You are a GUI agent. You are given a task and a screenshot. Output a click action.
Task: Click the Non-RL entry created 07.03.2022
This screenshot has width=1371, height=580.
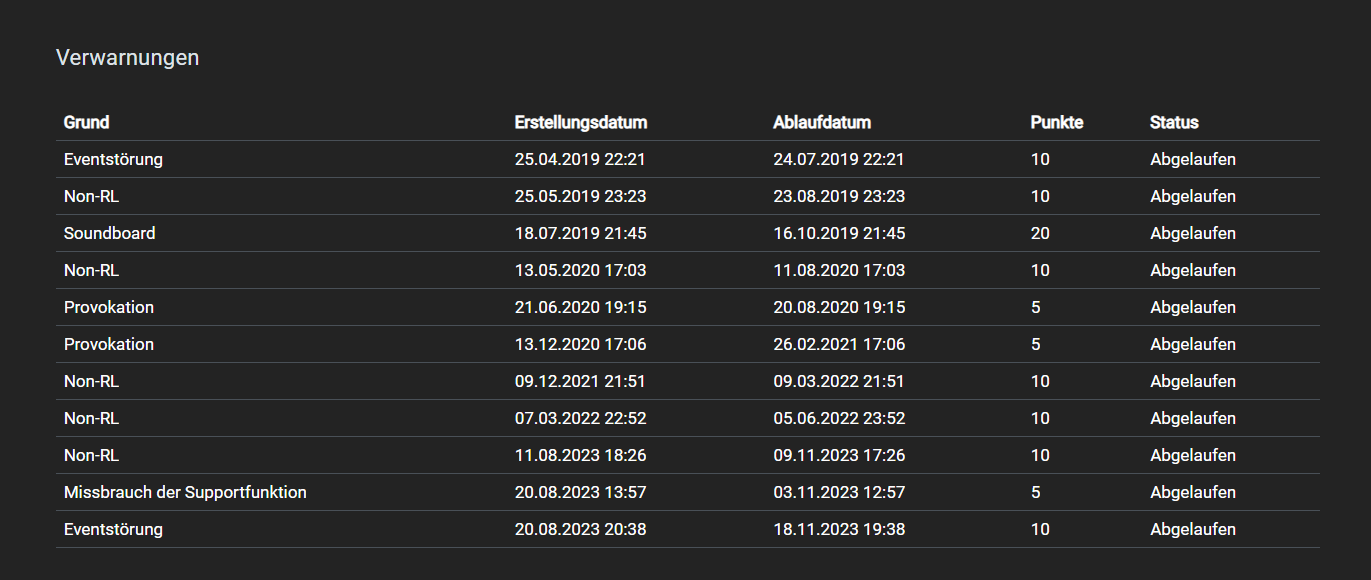[688, 418]
